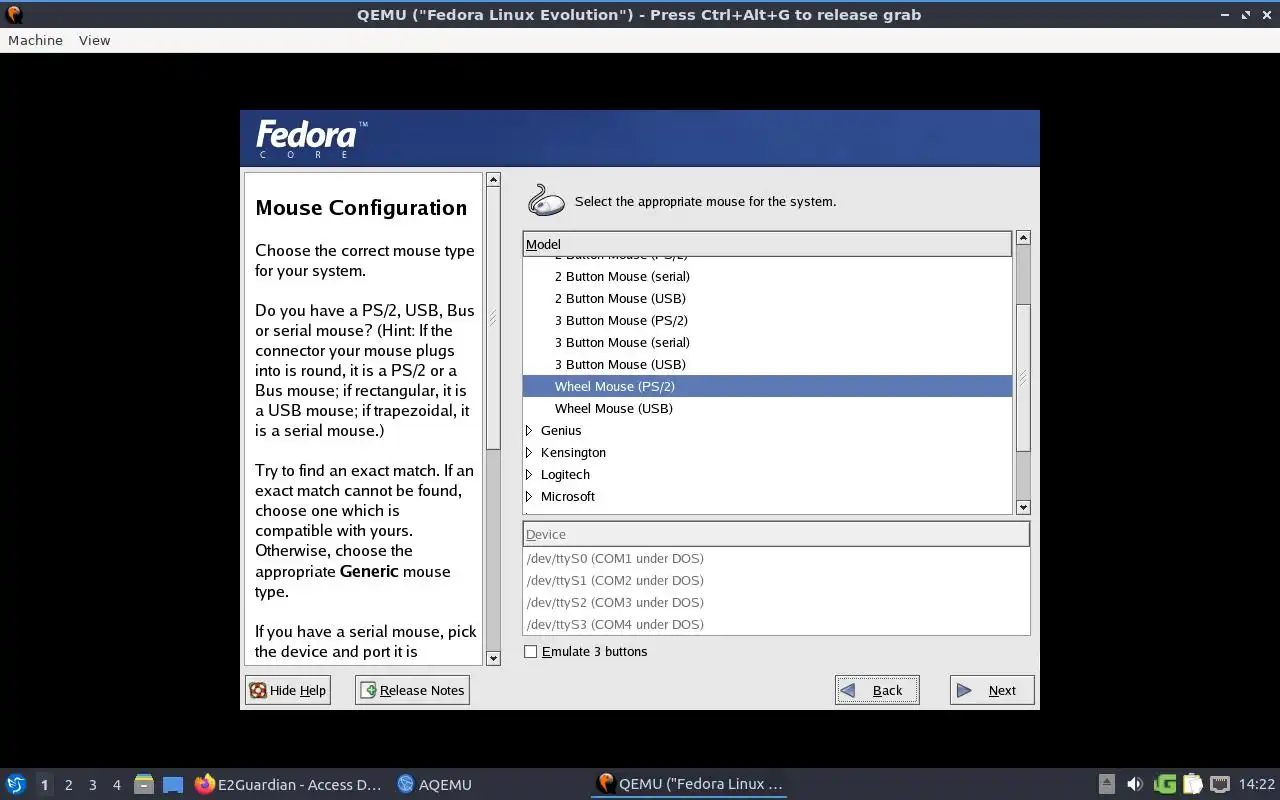The height and width of the screenshot is (800, 1280).
Task: Click the removable media tray icon
Action: [1106, 785]
